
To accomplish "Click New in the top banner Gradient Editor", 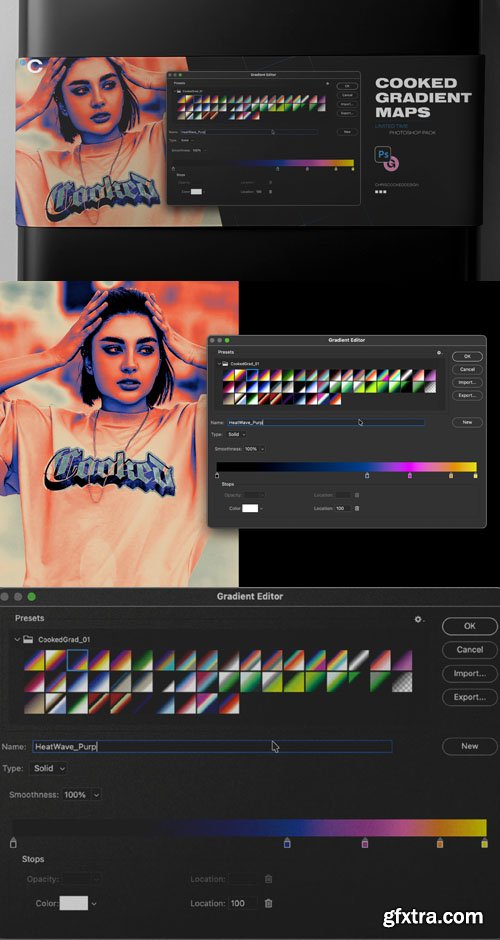I will tap(347, 132).
